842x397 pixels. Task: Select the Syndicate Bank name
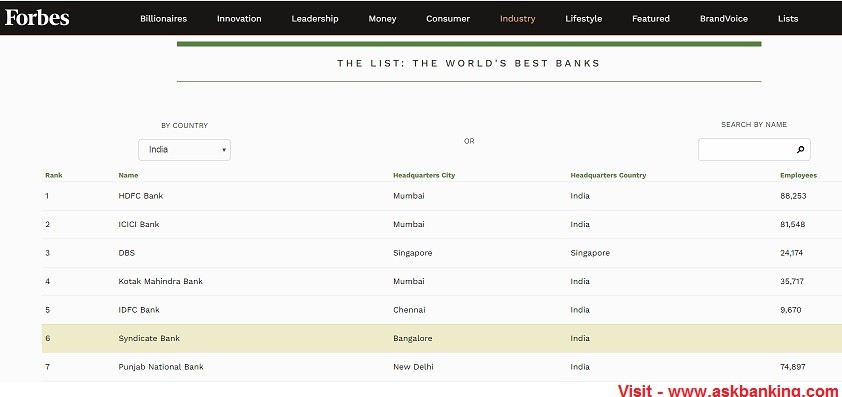pos(149,338)
